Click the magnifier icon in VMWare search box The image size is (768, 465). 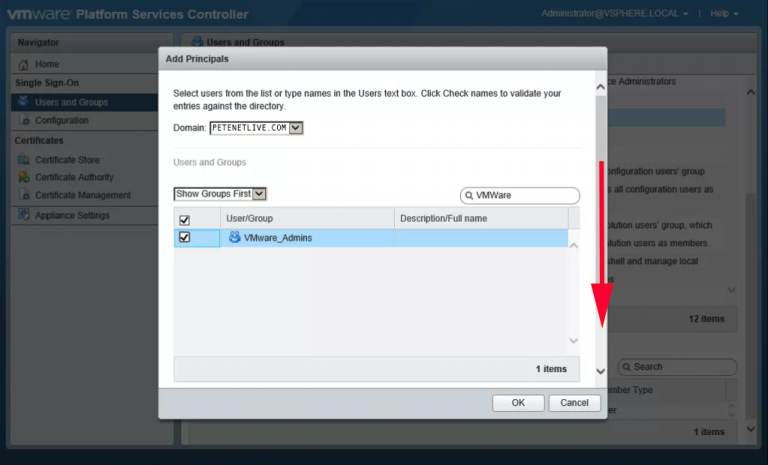click(x=469, y=196)
